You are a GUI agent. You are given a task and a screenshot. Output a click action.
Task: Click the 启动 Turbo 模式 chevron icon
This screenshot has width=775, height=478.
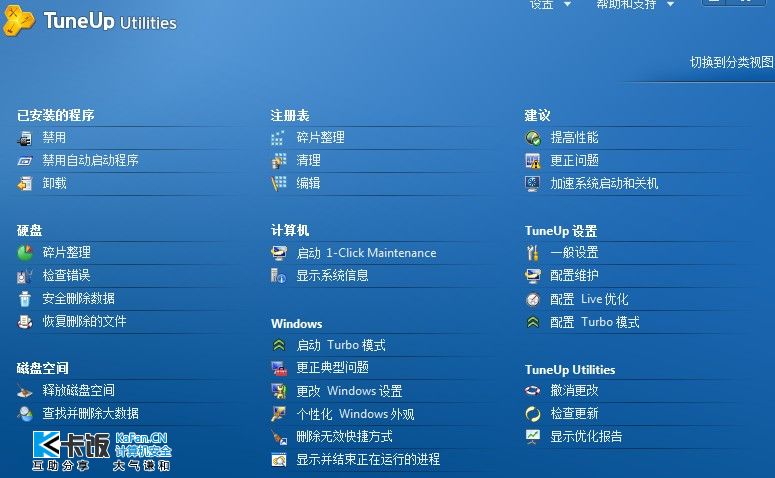coord(279,345)
